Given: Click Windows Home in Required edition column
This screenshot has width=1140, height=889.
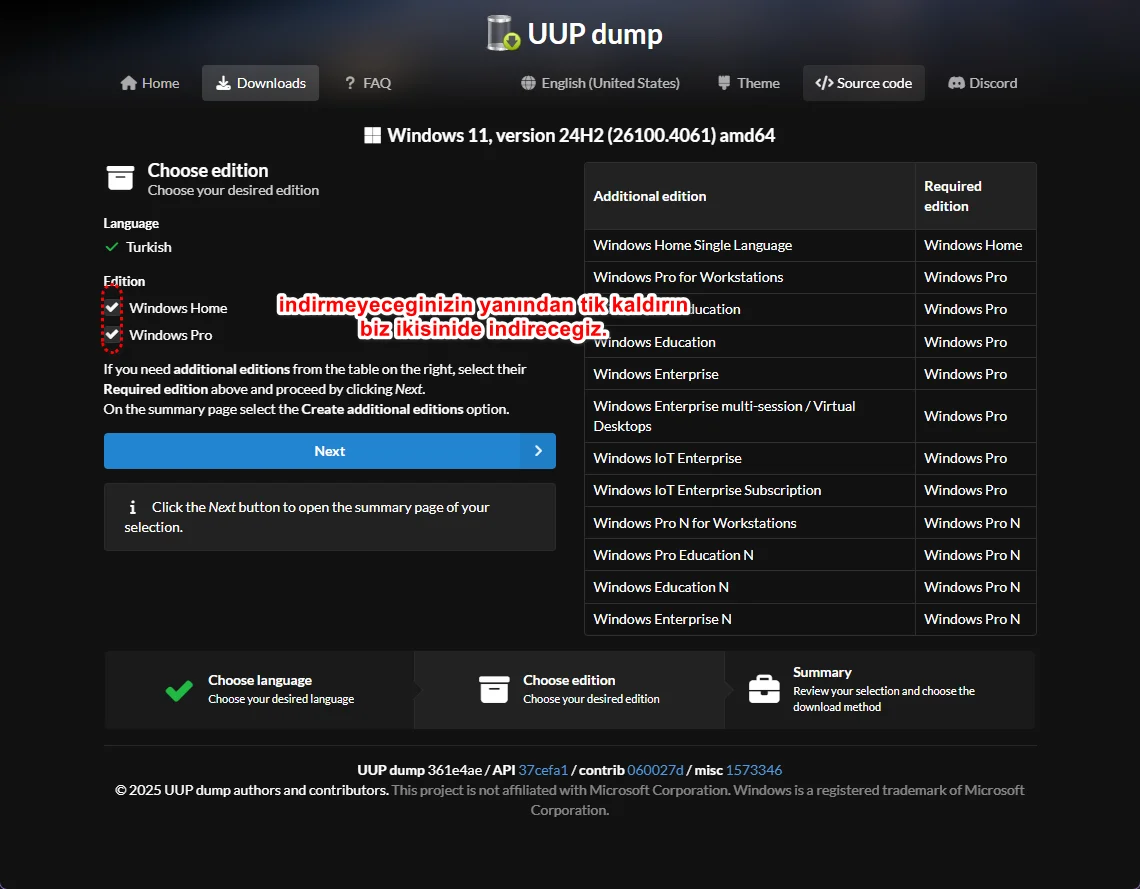Looking at the screenshot, I should point(976,245).
